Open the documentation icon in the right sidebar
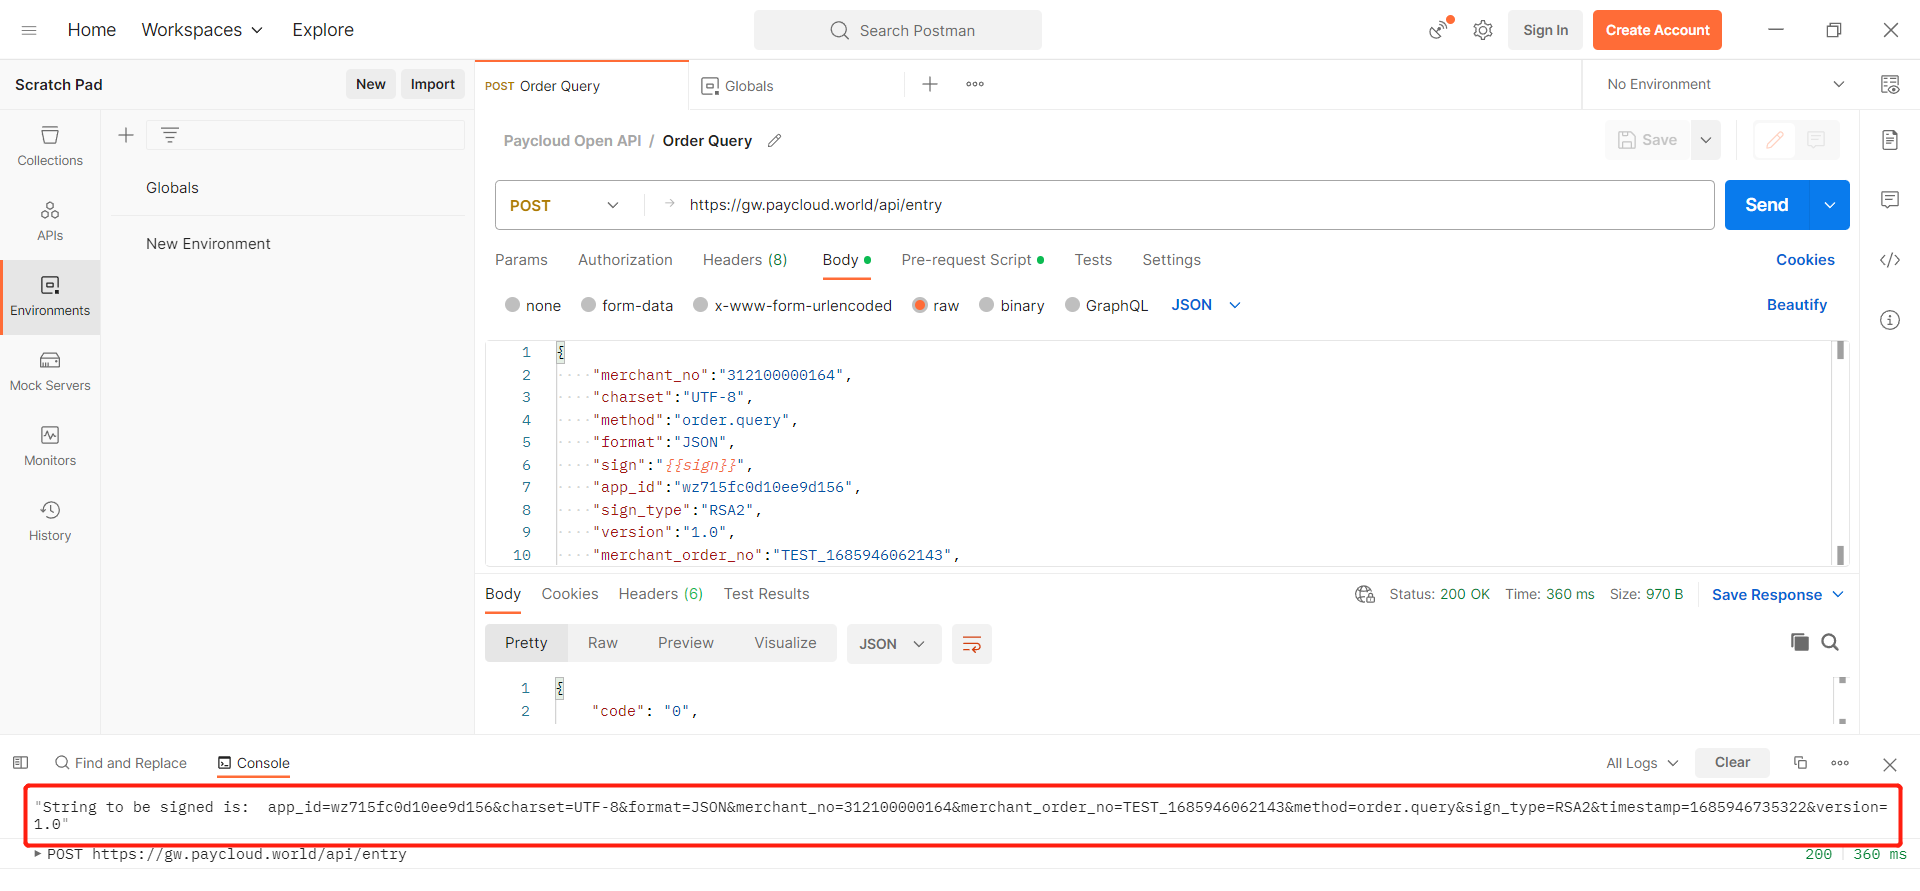This screenshot has height=891, width=1920. click(x=1890, y=140)
